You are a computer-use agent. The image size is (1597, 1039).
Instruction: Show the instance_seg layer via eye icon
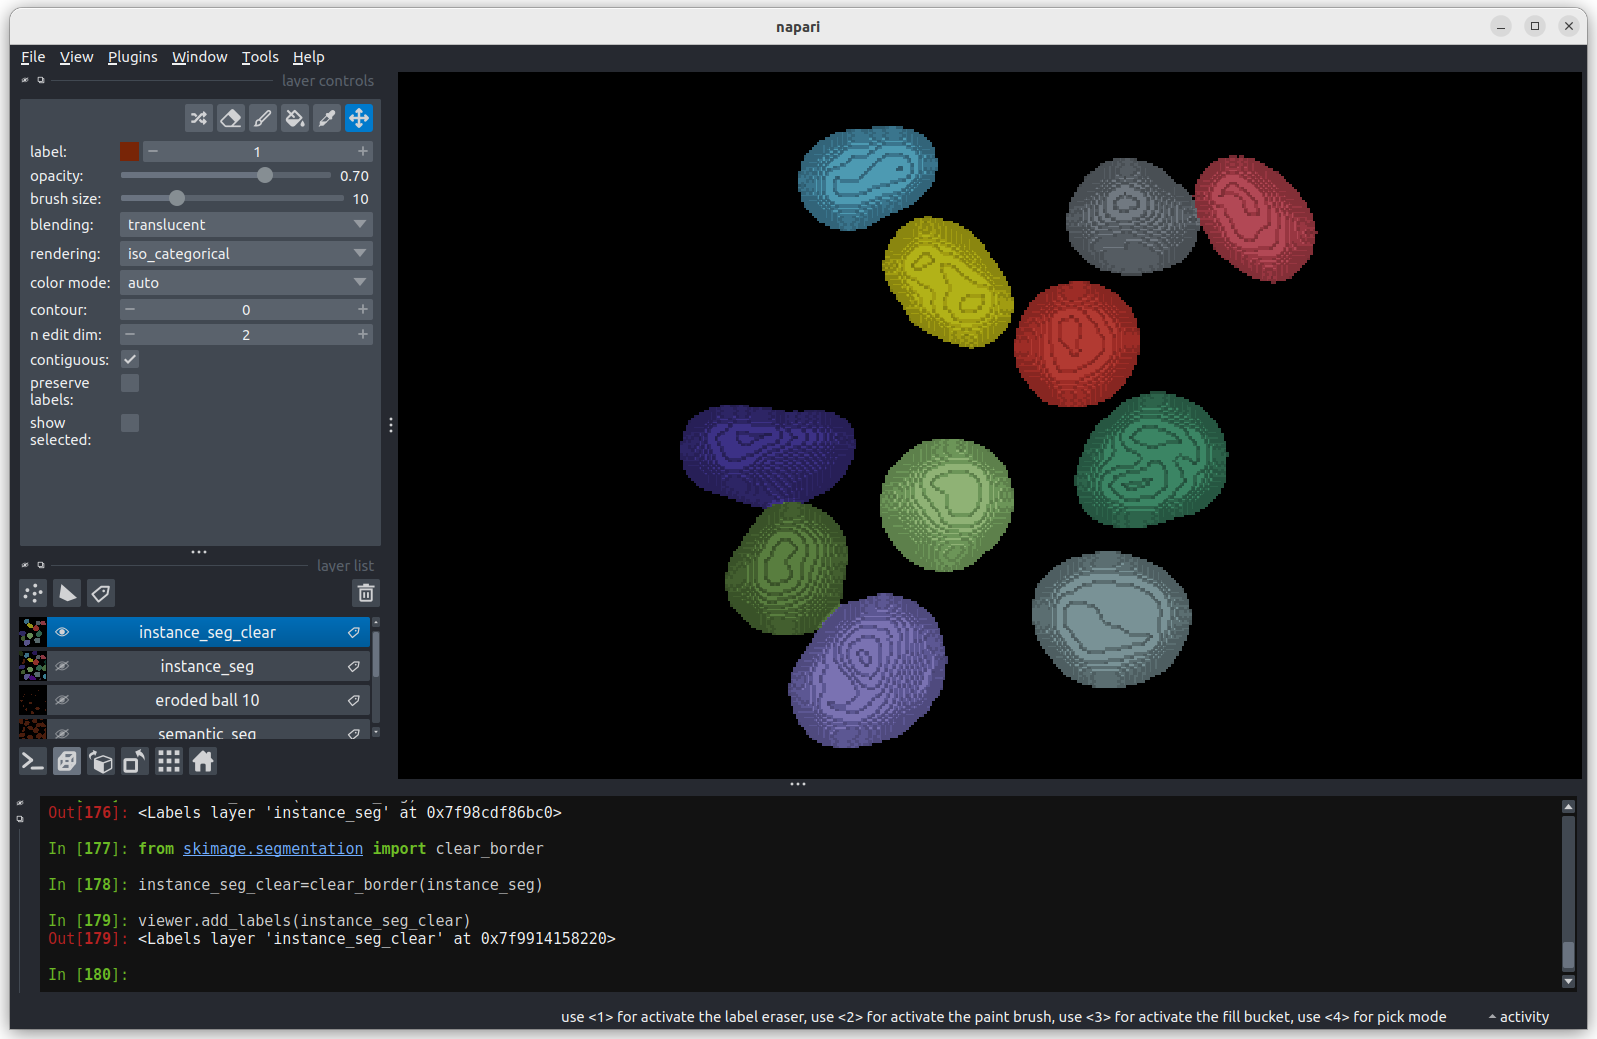[62, 666]
